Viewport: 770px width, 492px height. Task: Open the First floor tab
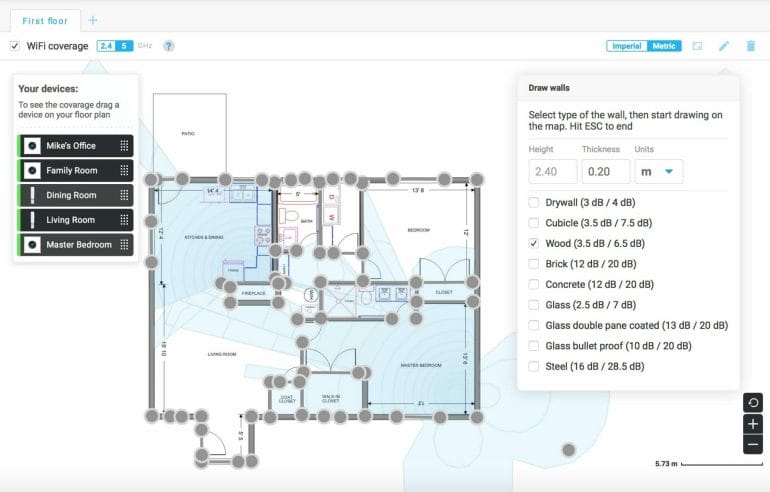(45, 21)
